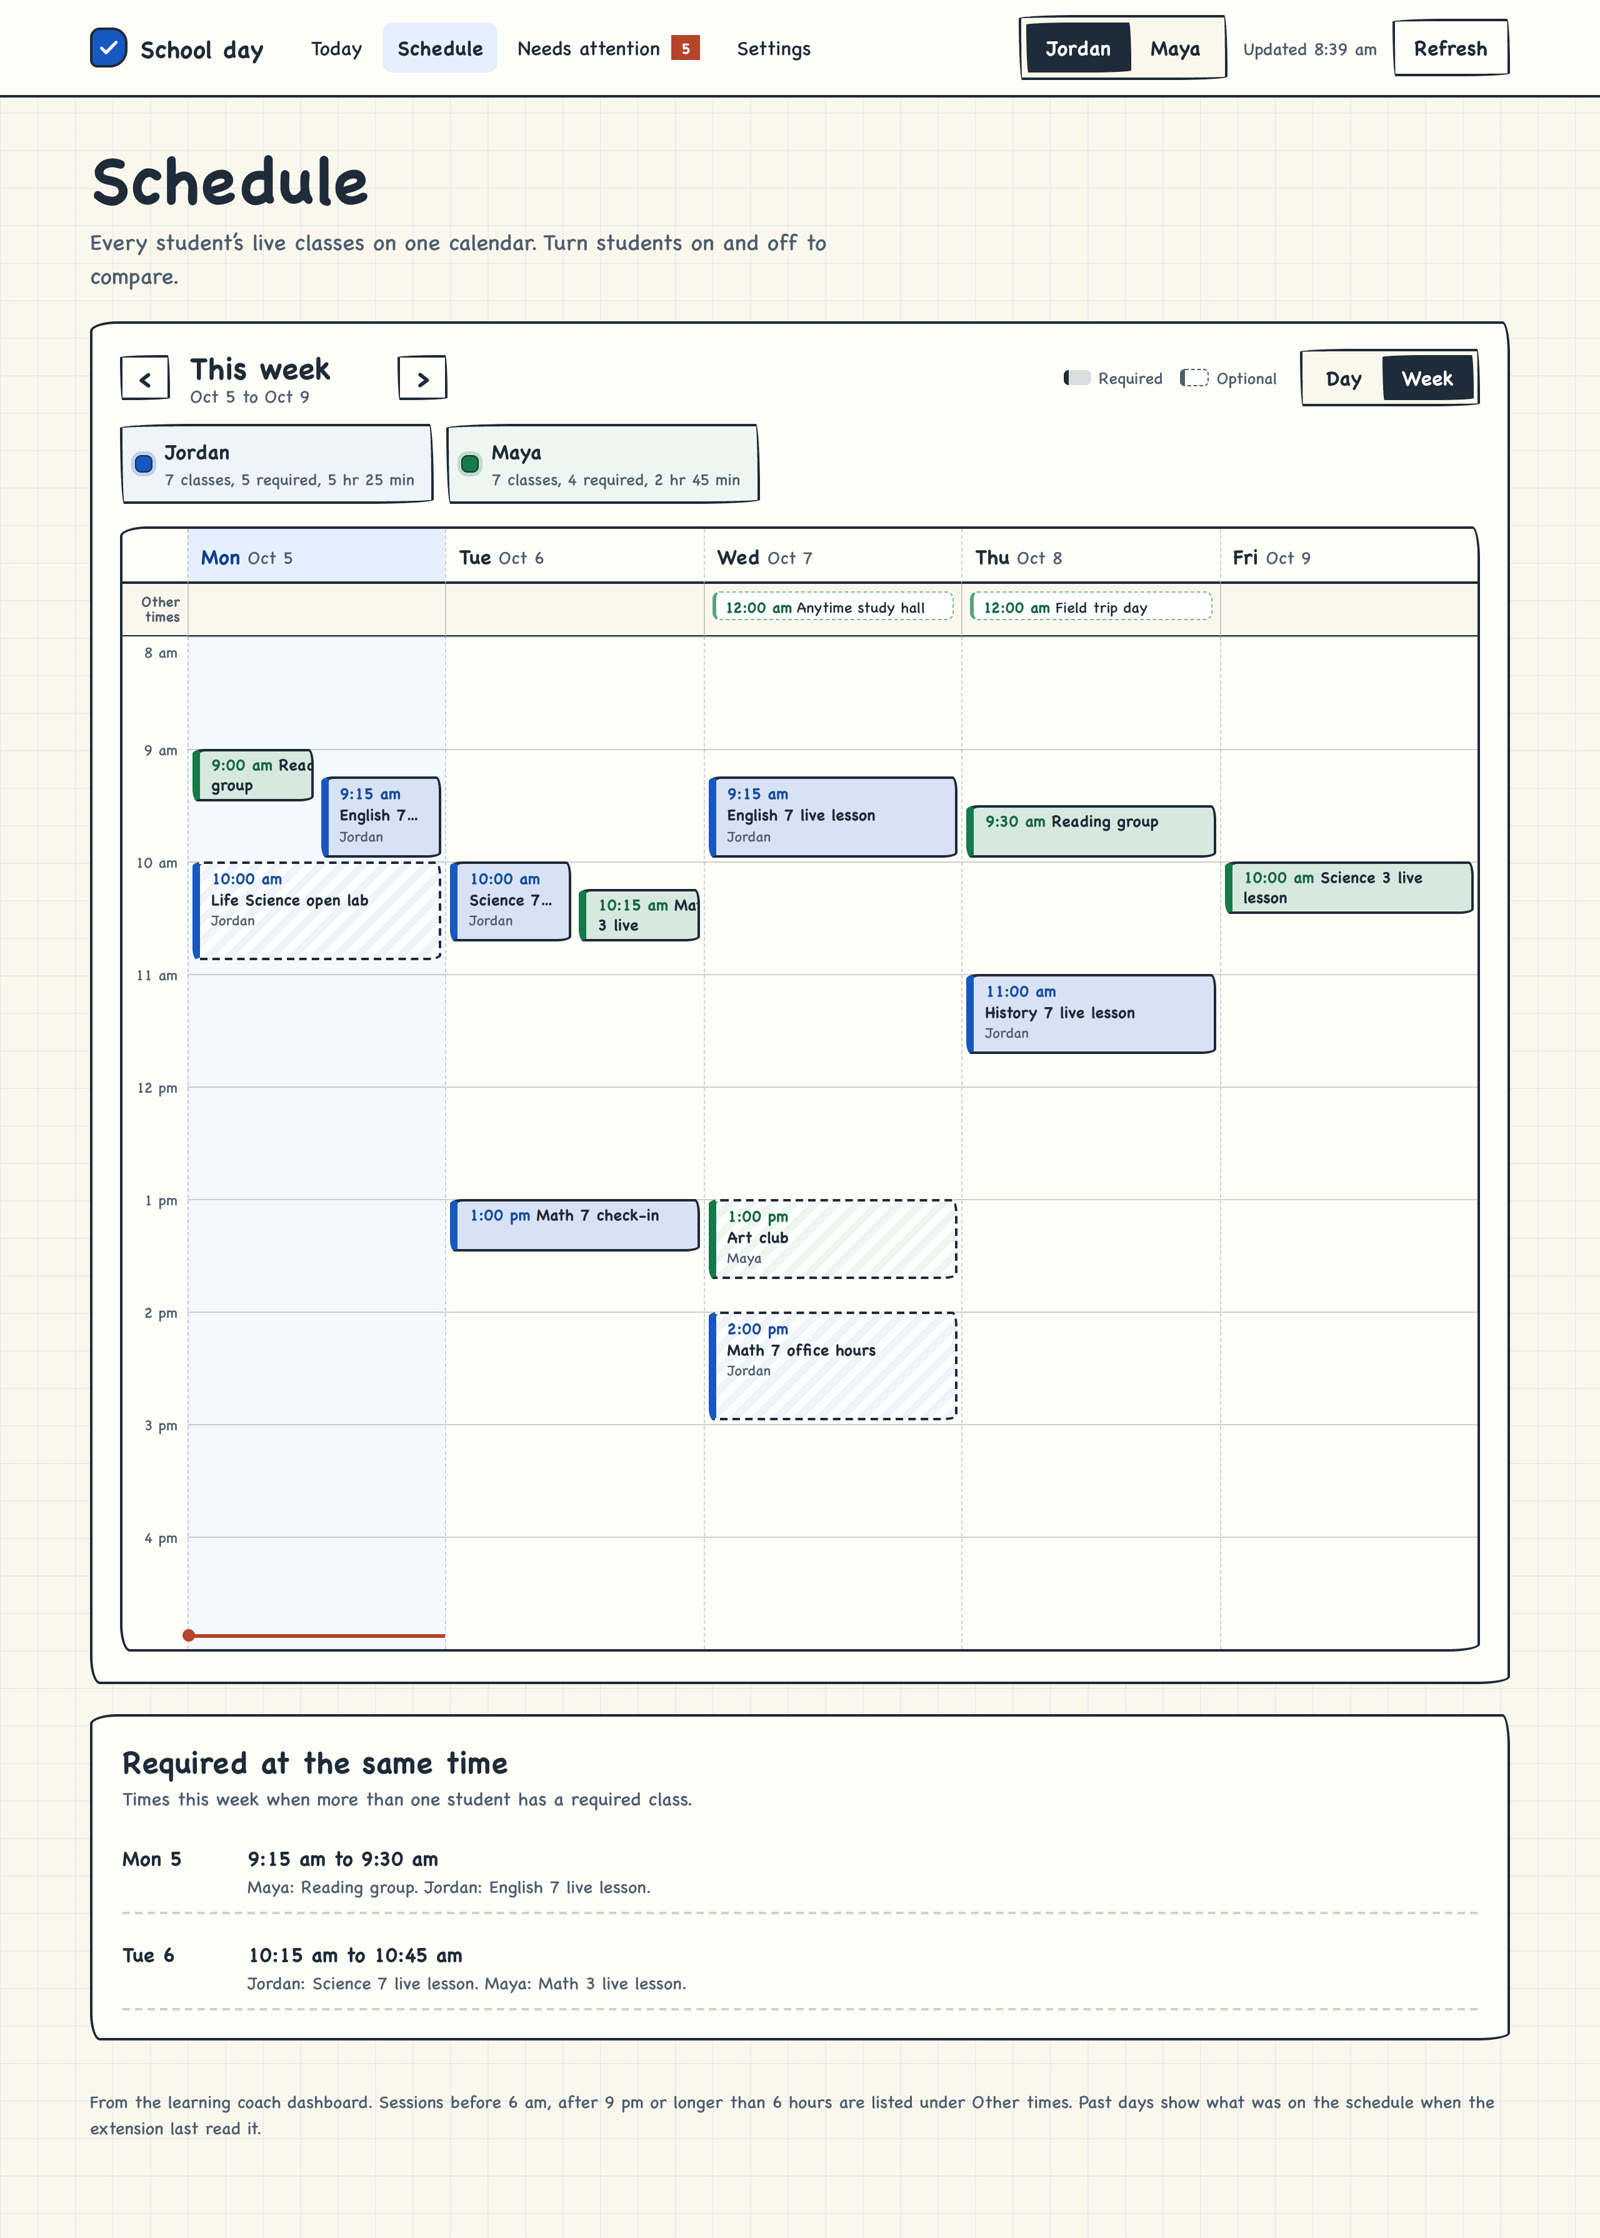Open the Settings tab

773,48
